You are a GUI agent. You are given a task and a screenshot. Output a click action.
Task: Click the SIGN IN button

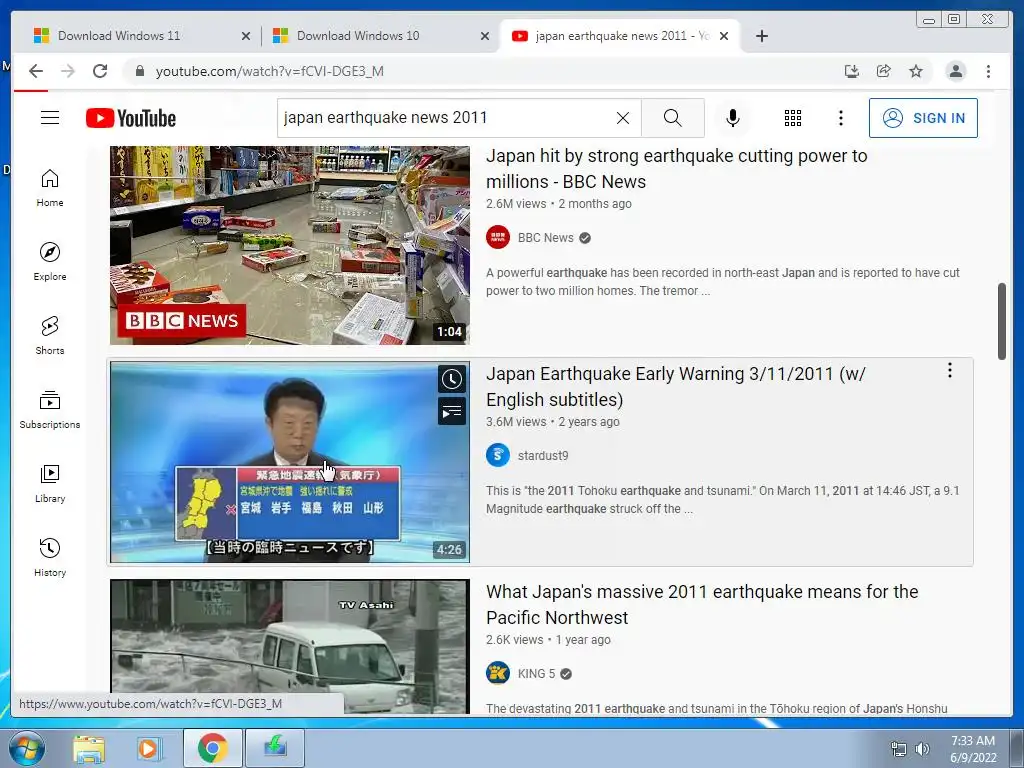click(923, 118)
